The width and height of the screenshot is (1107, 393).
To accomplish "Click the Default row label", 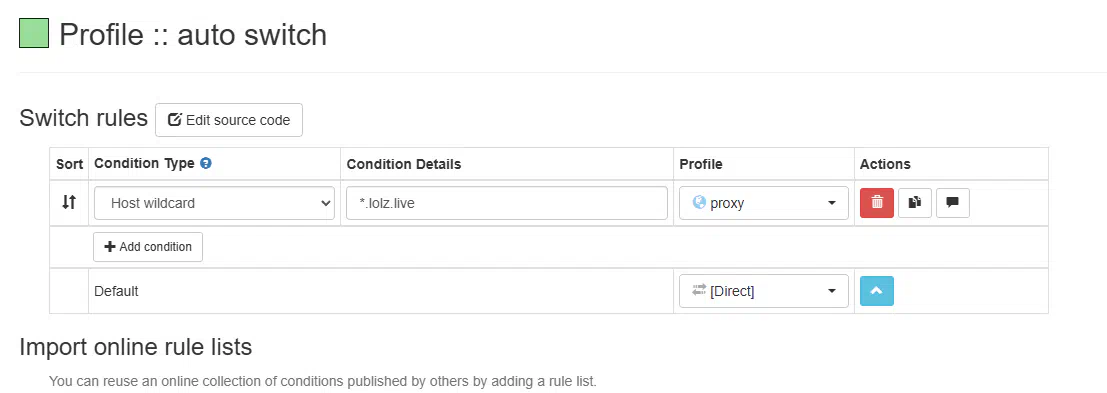I will [x=116, y=291].
